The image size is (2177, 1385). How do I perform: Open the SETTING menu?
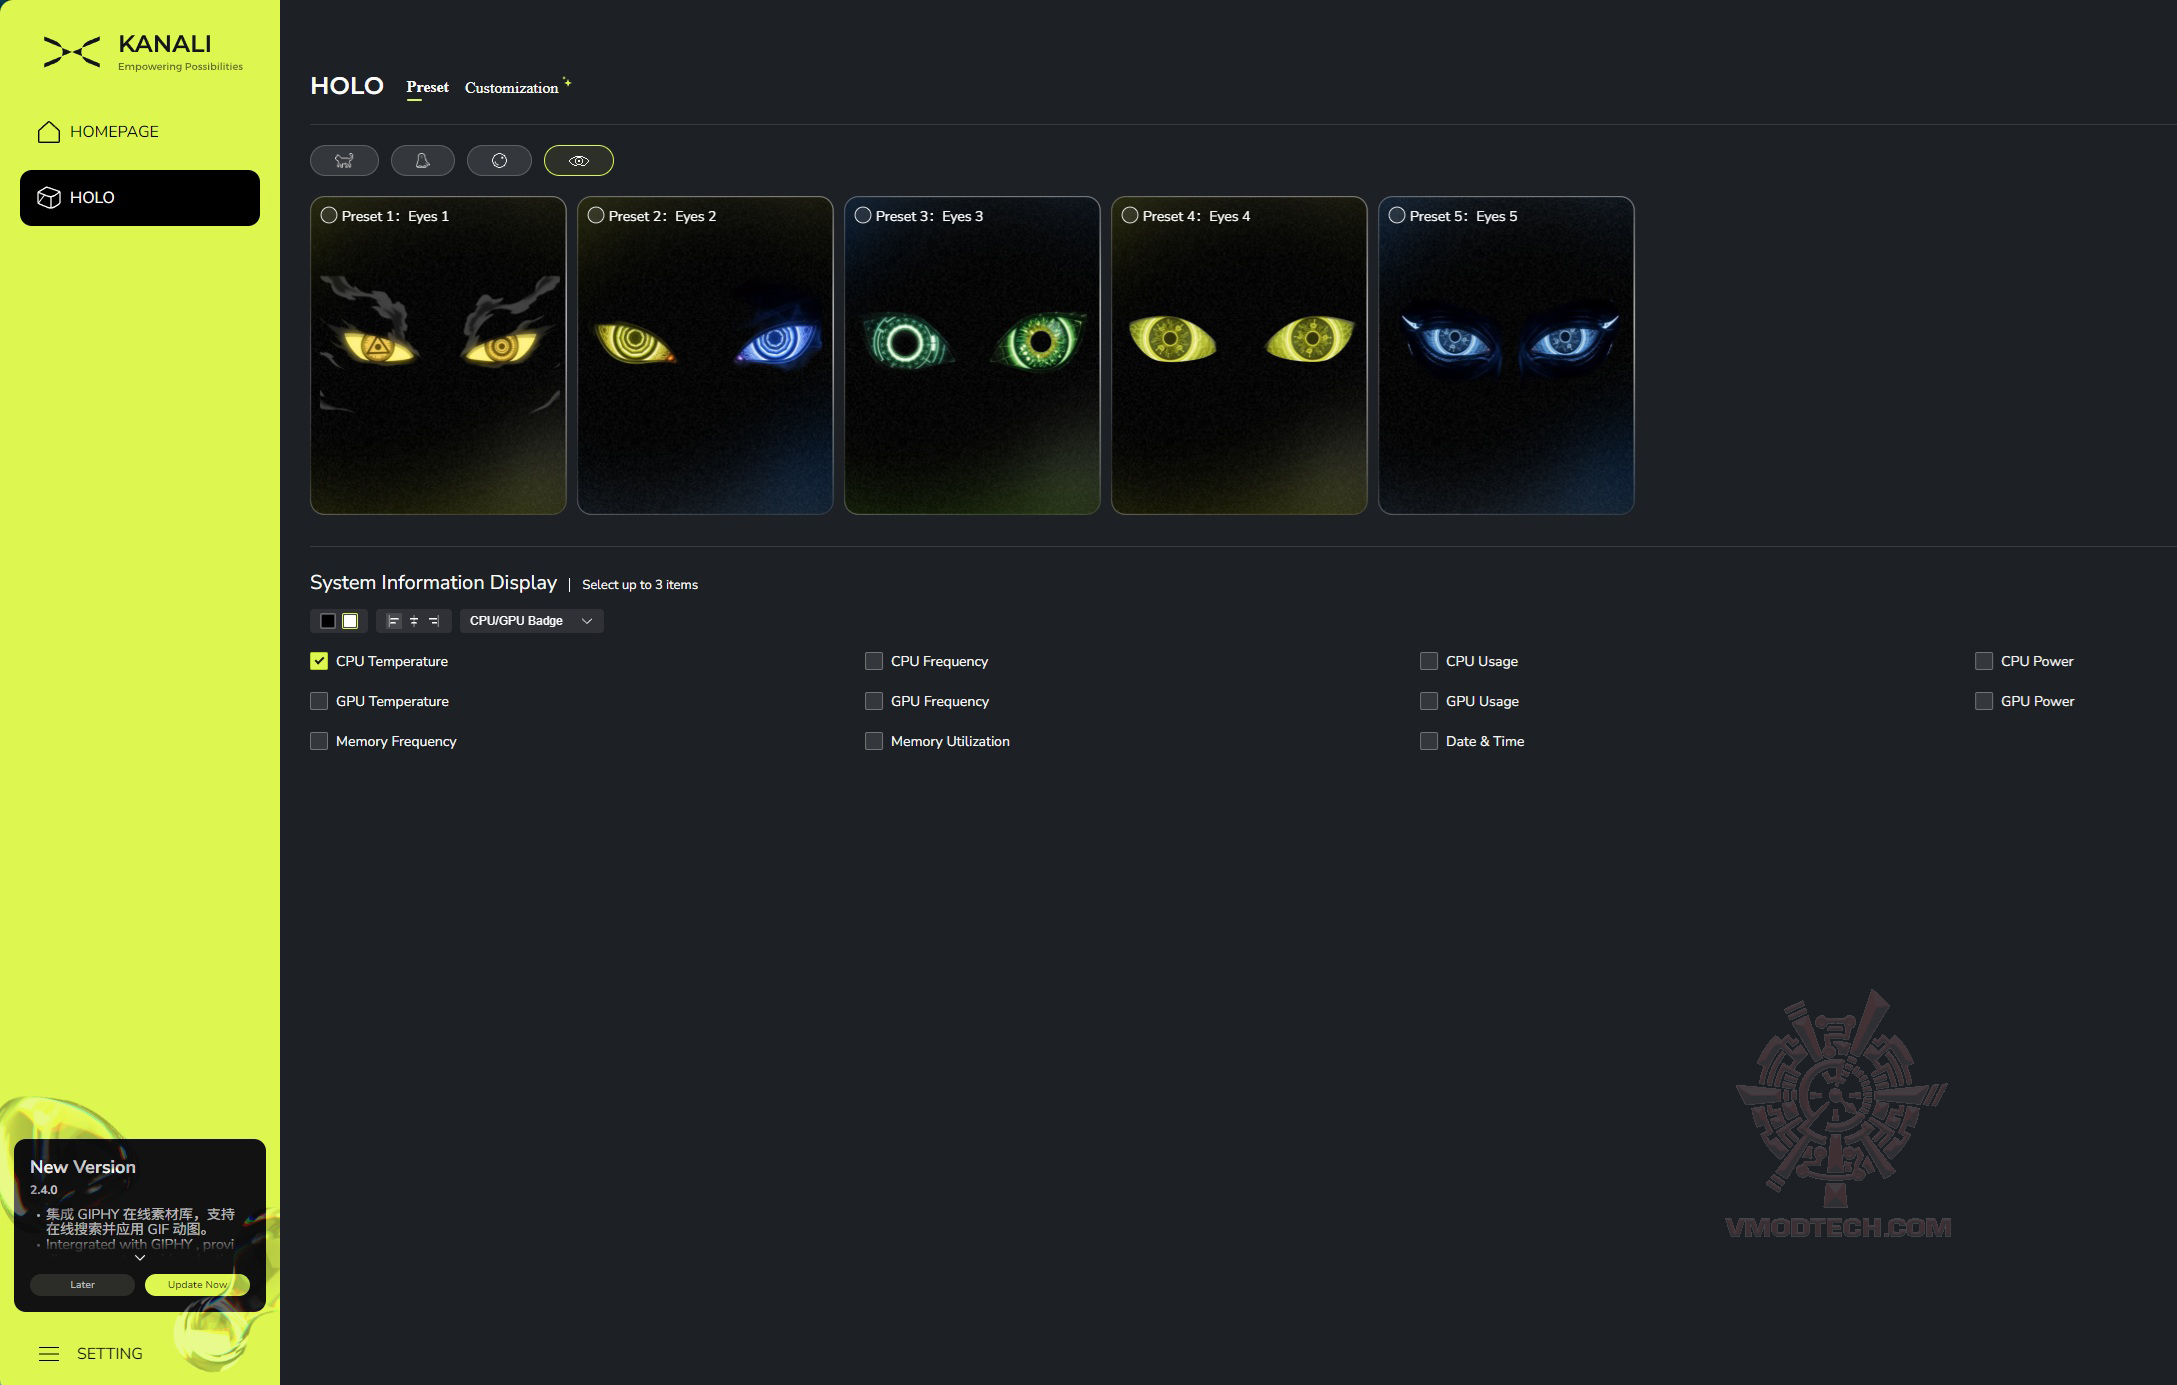click(91, 1354)
